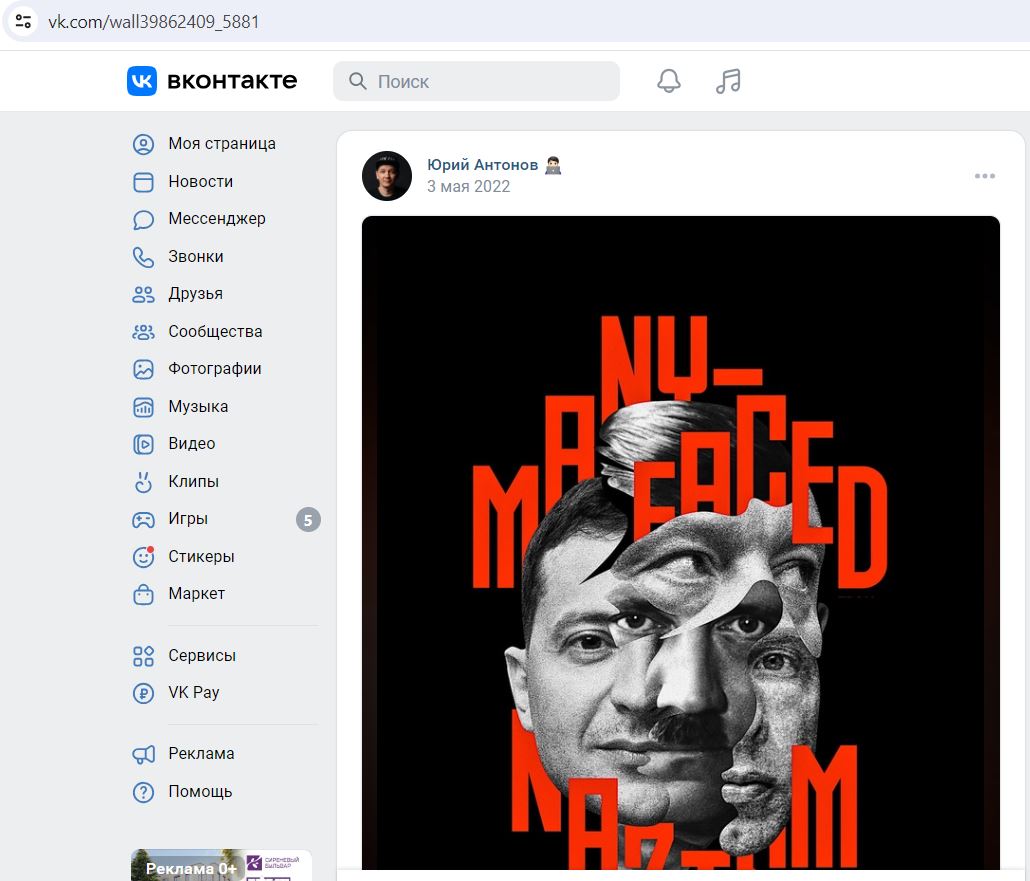Click the Маркет bag icon
1030x881 pixels.
pyautogui.click(x=143, y=595)
